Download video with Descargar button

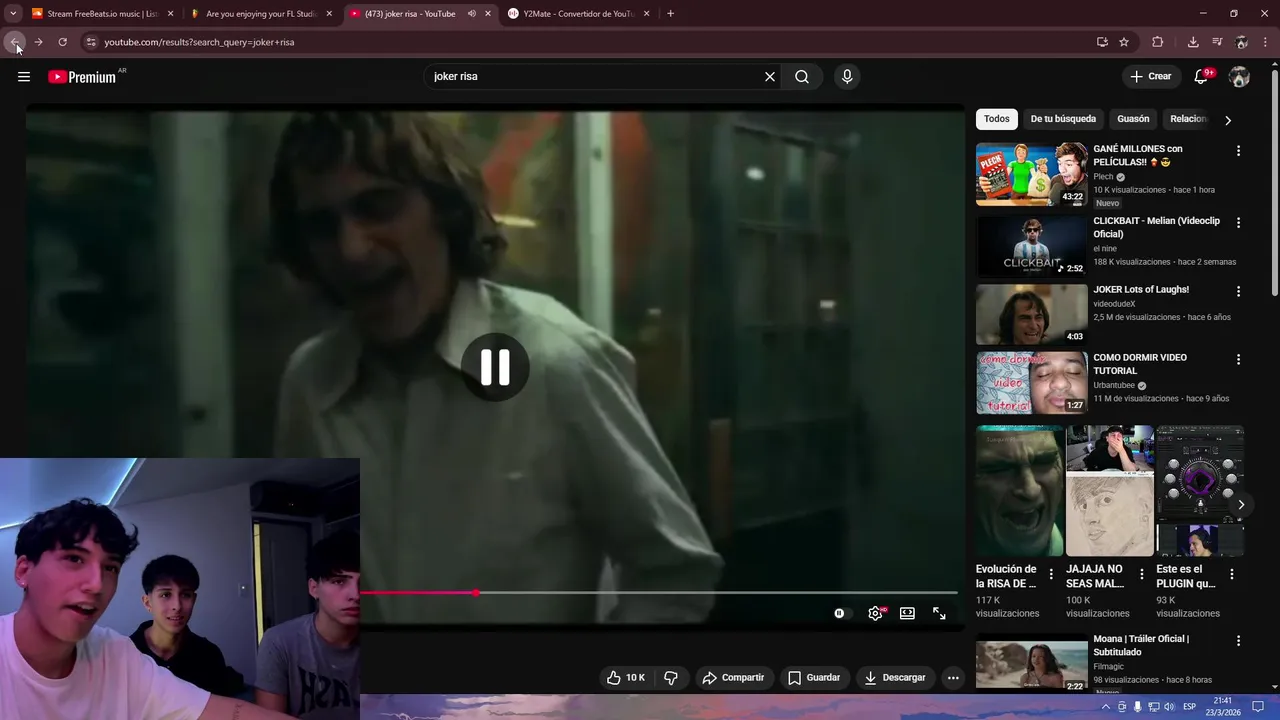(895, 678)
